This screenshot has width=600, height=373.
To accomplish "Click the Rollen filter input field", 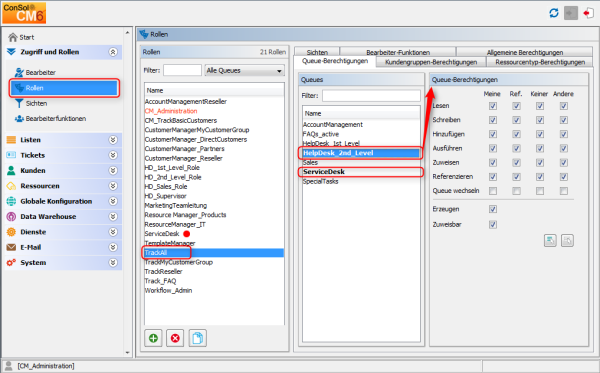I will [x=182, y=70].
